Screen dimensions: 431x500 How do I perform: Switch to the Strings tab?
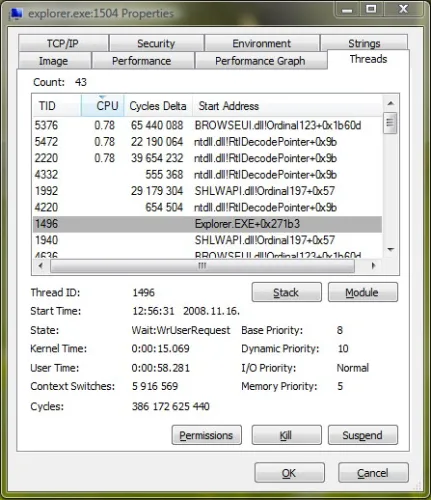pos(364,43)
